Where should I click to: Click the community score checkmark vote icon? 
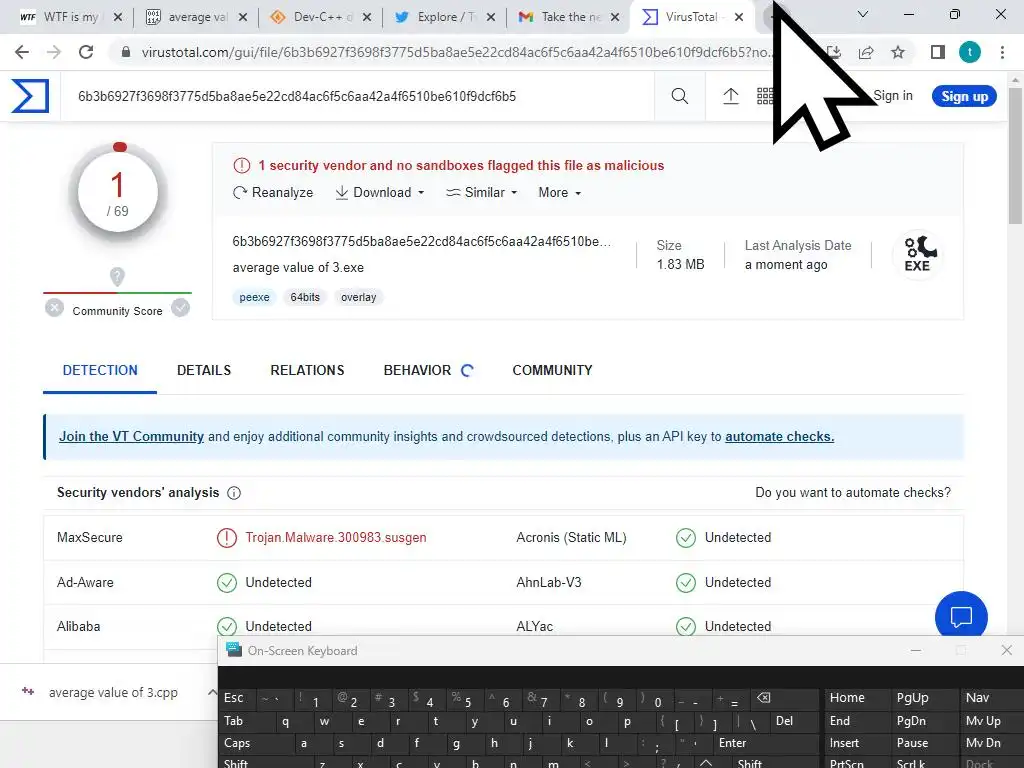(x=181, y=308)
